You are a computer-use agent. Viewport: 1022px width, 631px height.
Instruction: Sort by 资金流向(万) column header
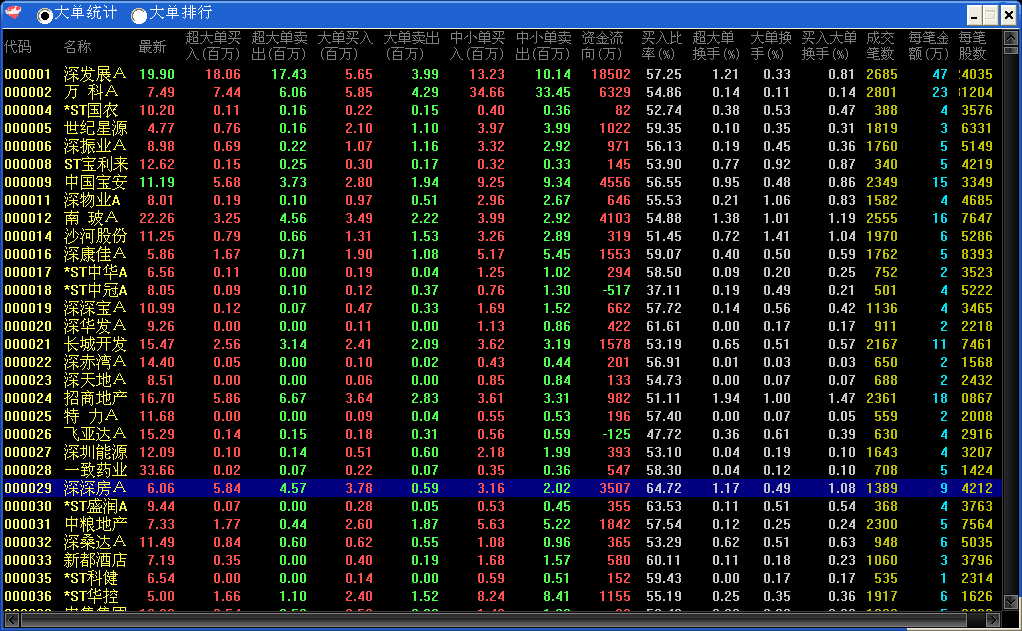(602, 46)
